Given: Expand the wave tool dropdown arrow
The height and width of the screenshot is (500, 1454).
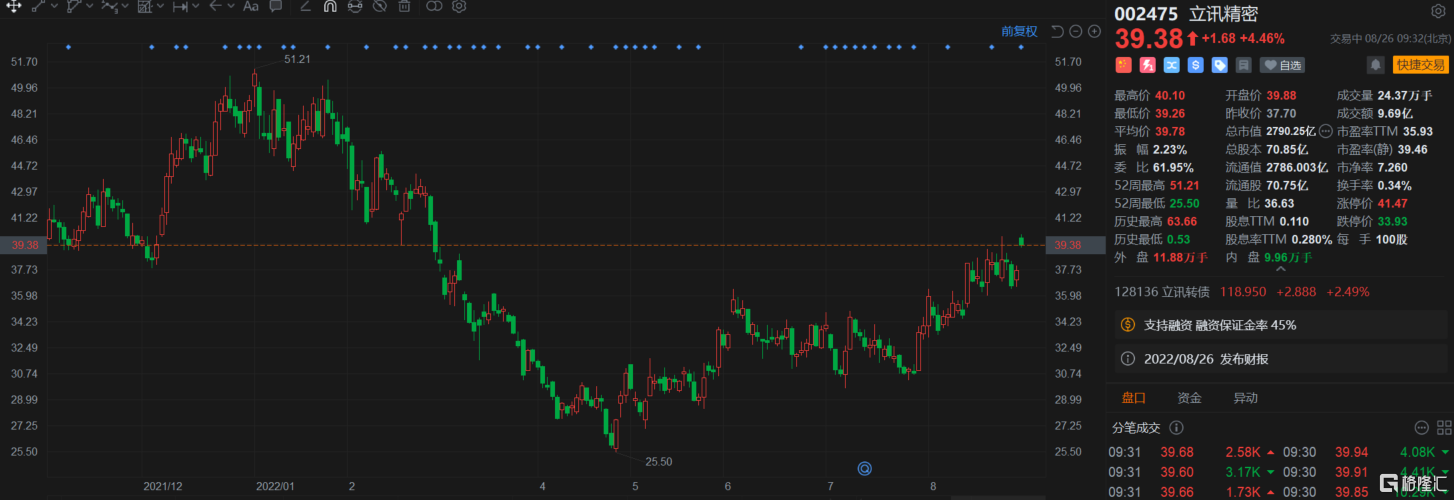Looking at the screenshot, I should coord(125,6).
